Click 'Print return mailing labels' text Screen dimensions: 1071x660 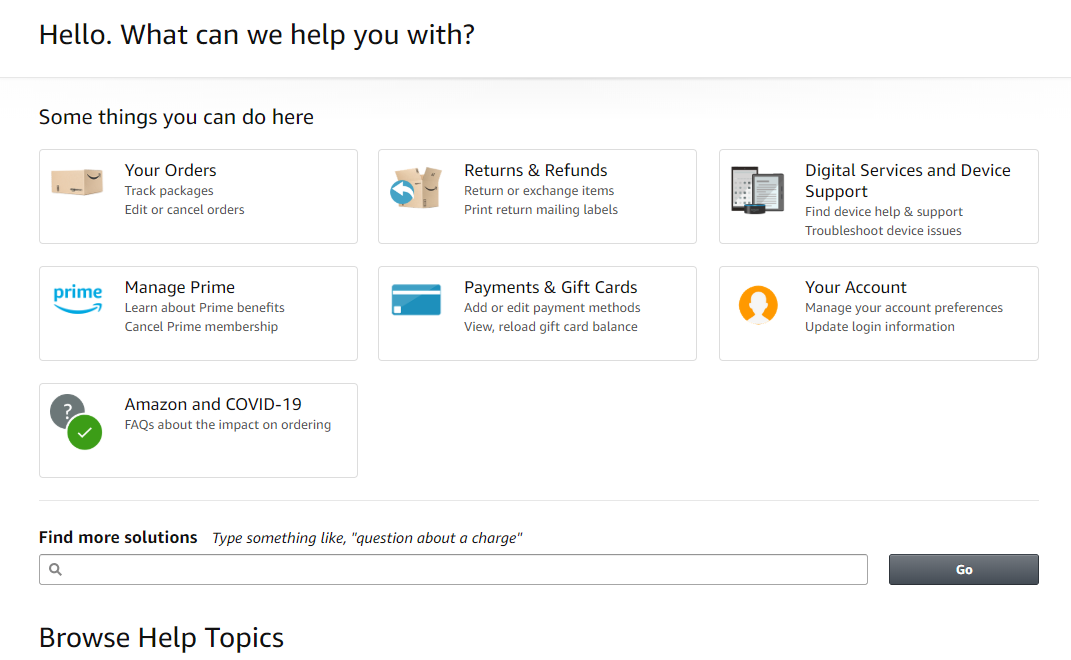click(541, 210)
